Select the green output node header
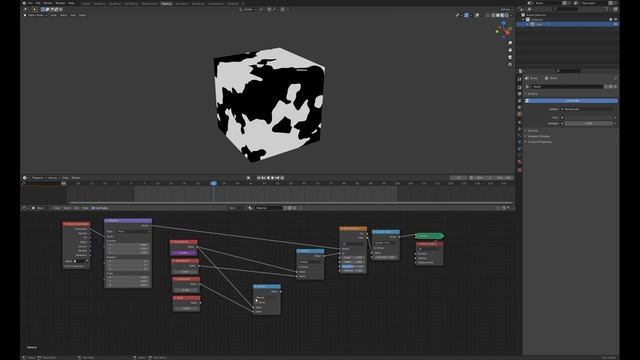Screen dimensions: 640x360 point(429,236)
